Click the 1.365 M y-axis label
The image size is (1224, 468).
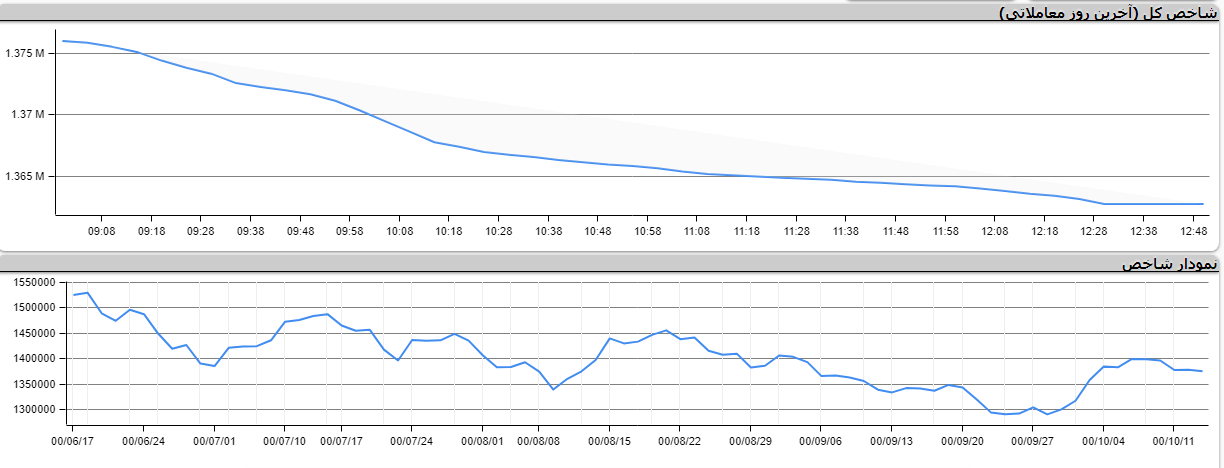tap(25, 177)
